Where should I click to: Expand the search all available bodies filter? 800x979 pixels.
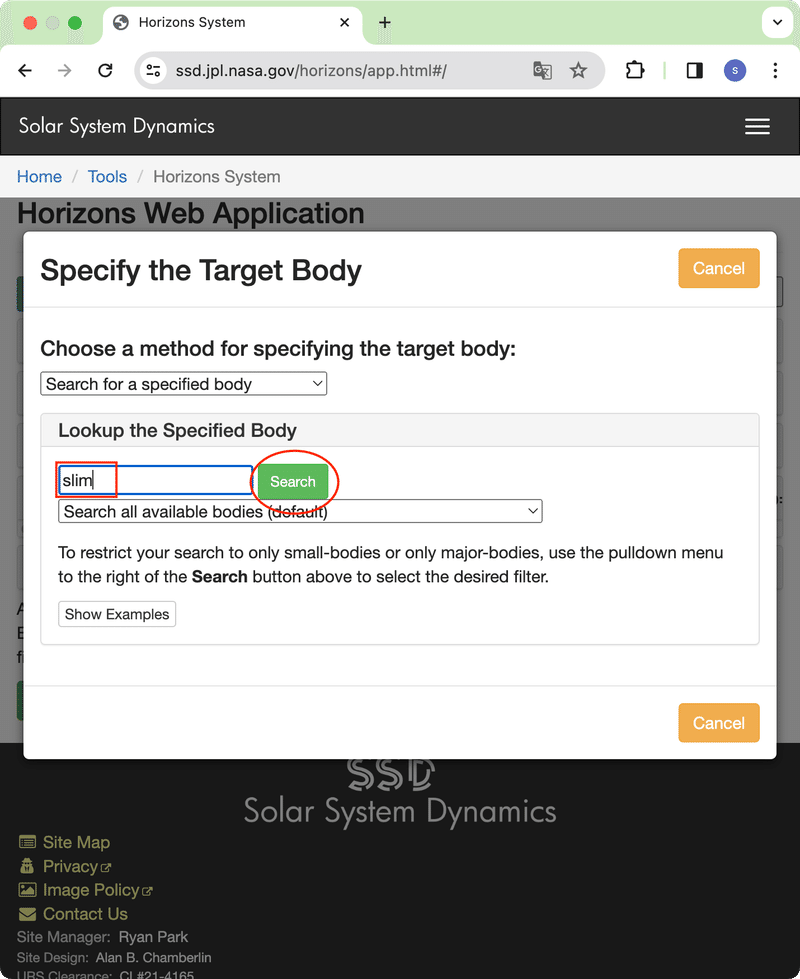click(x=300, y=511)
